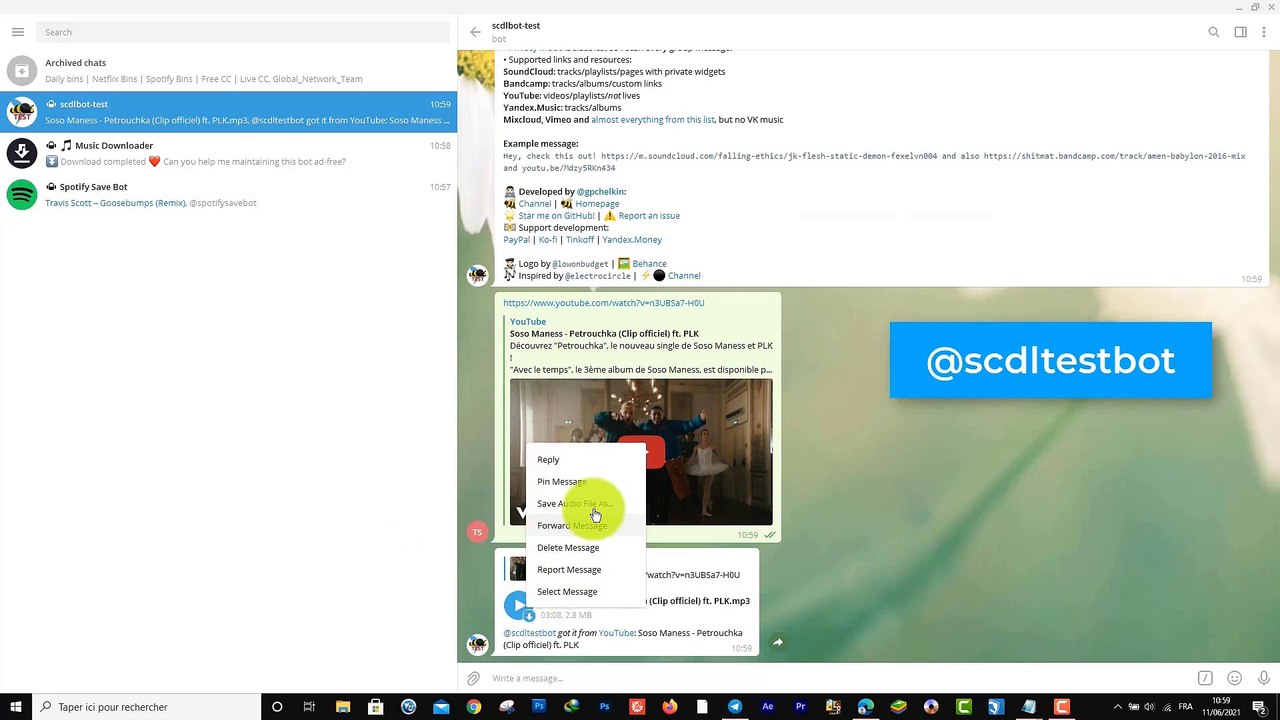
Task: Toggle the right info sidebar panel
Action: tap(1240, 32)
